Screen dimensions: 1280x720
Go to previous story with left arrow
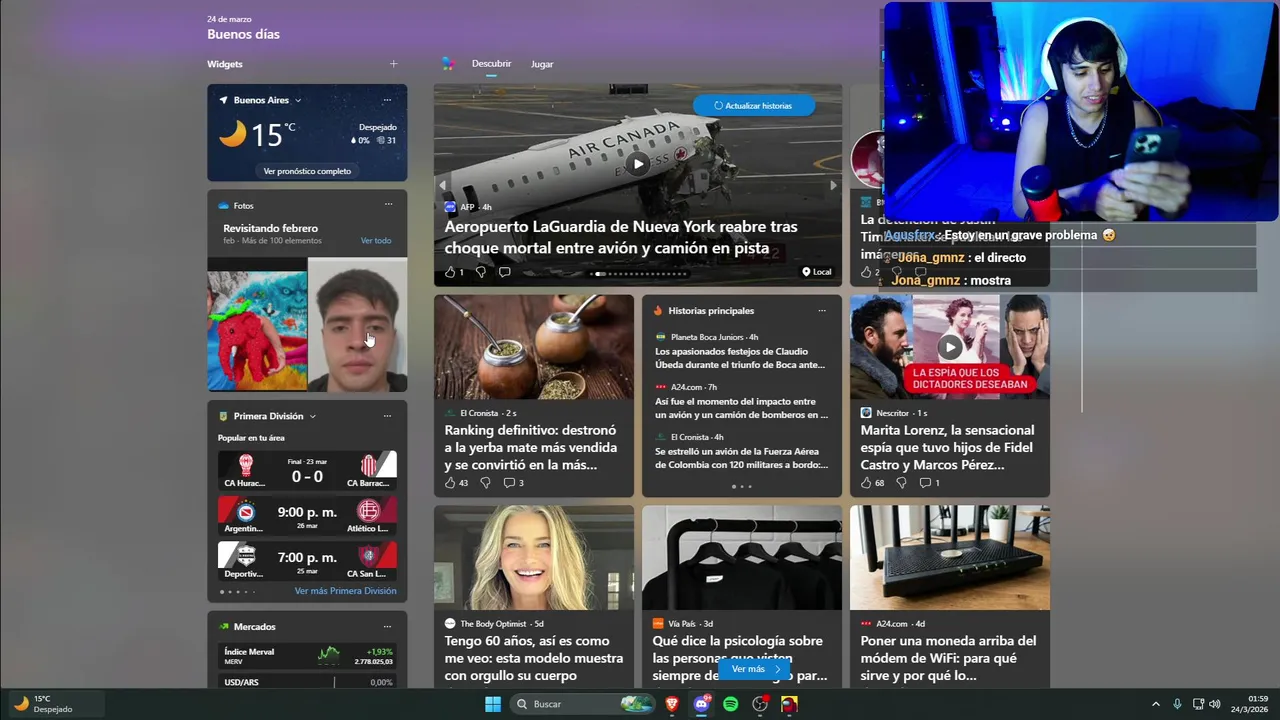[443, 185]
